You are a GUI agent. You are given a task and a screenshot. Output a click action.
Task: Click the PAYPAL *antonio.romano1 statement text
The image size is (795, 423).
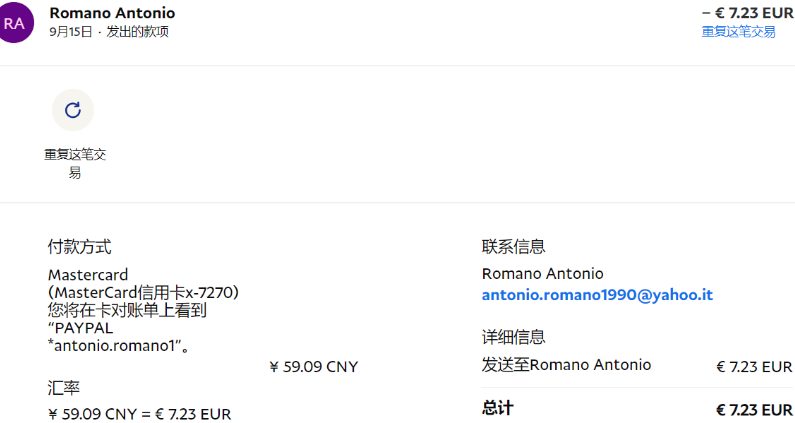(118, 337)
